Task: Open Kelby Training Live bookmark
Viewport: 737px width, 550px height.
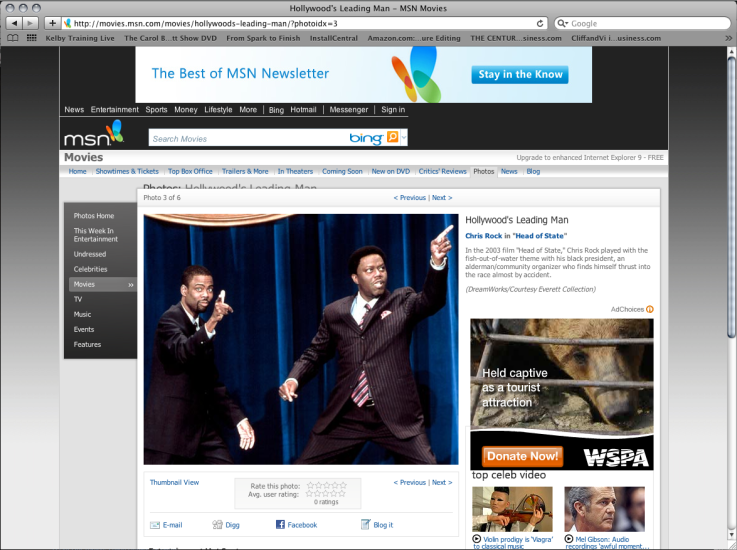Action: coord(80,38)
